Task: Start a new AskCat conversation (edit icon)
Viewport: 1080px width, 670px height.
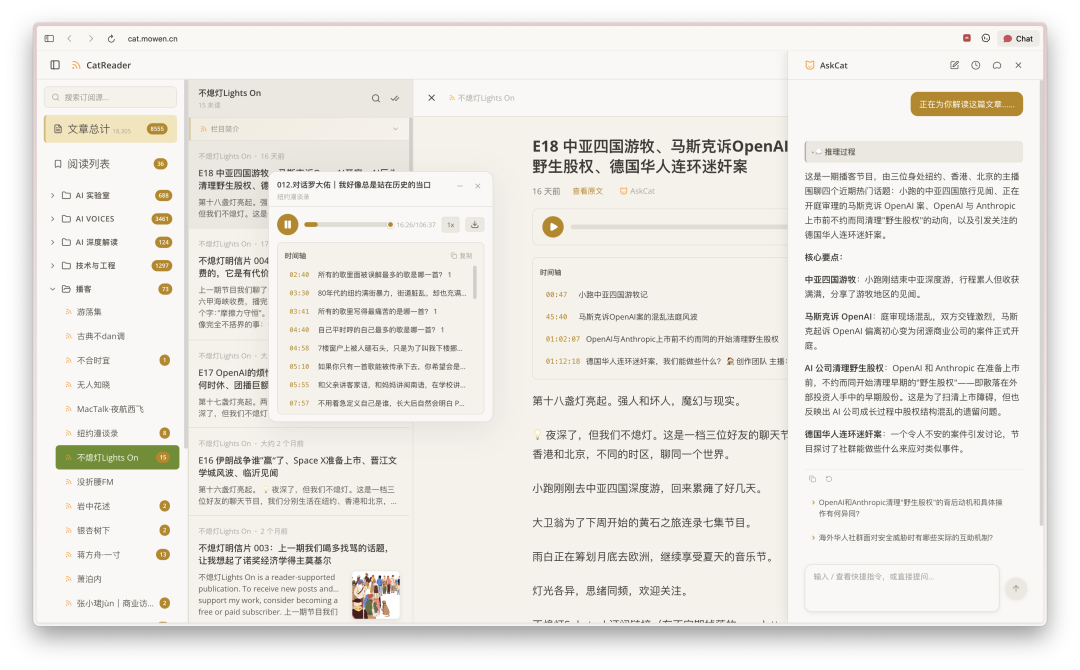Action: [x=954, y=65]
